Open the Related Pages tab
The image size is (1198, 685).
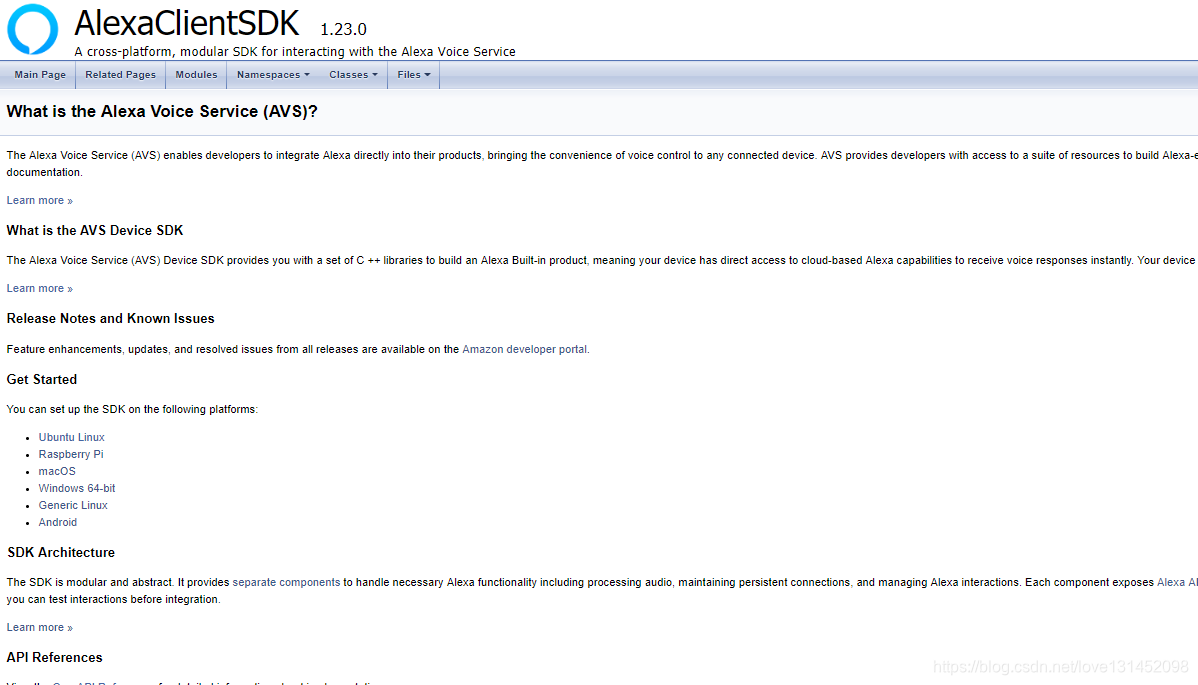tap(120, 75)
